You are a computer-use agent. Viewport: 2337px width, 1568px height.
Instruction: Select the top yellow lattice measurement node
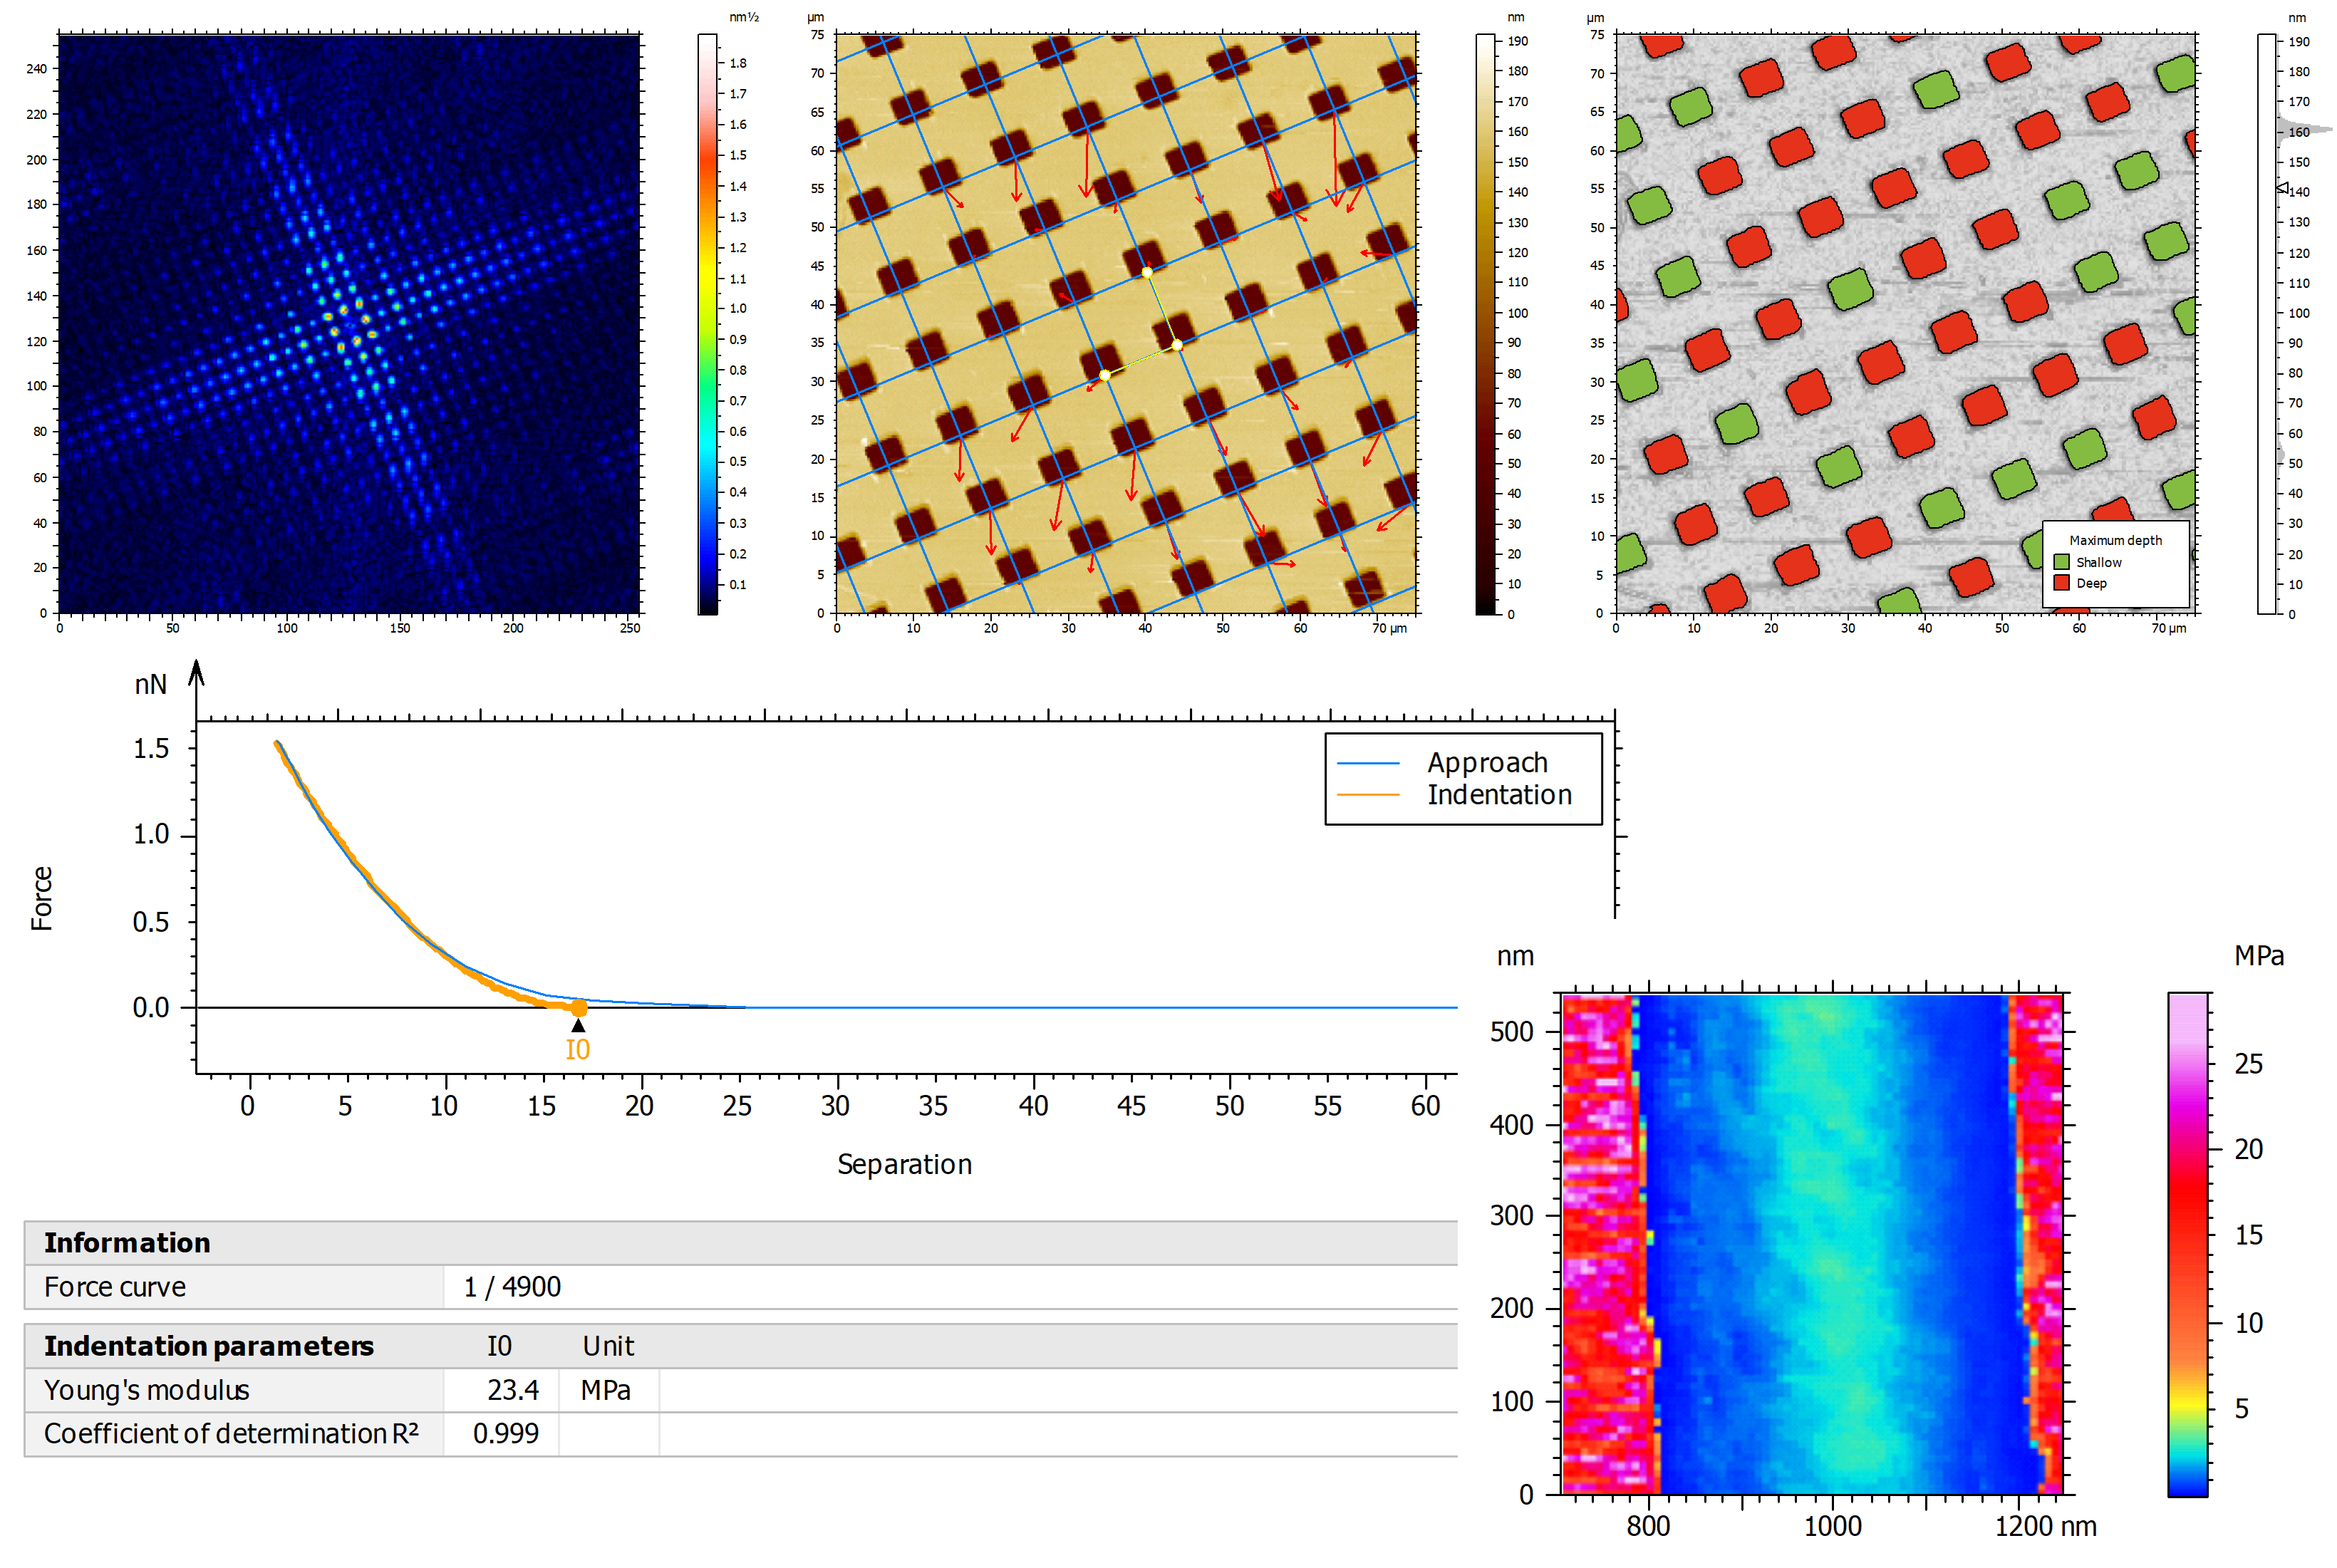pyautogui.click(x=1147, y=272)
